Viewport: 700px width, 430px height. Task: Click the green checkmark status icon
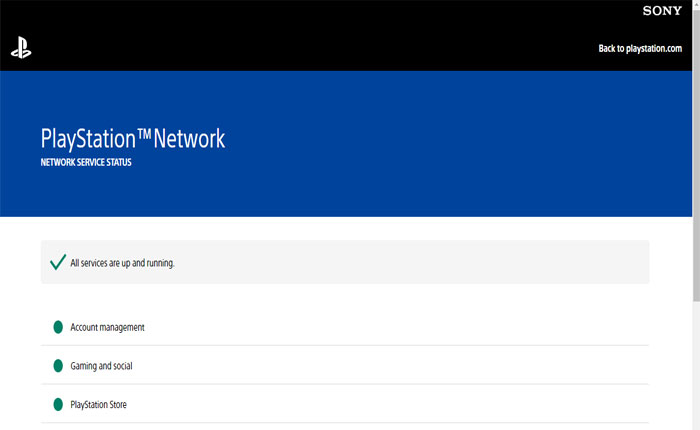pos(58,263)
